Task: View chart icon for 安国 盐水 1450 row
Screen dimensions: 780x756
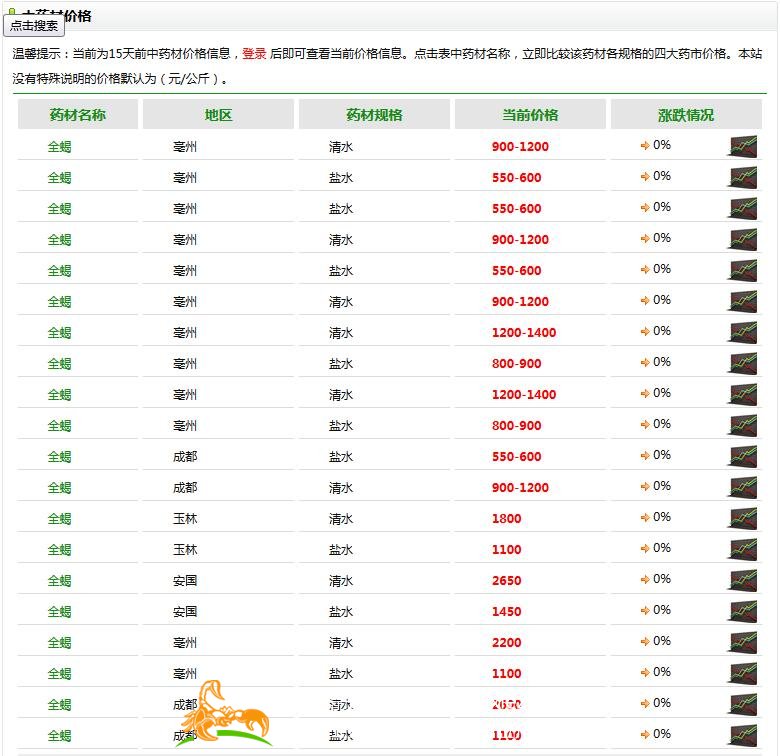Action: (743, 611)
